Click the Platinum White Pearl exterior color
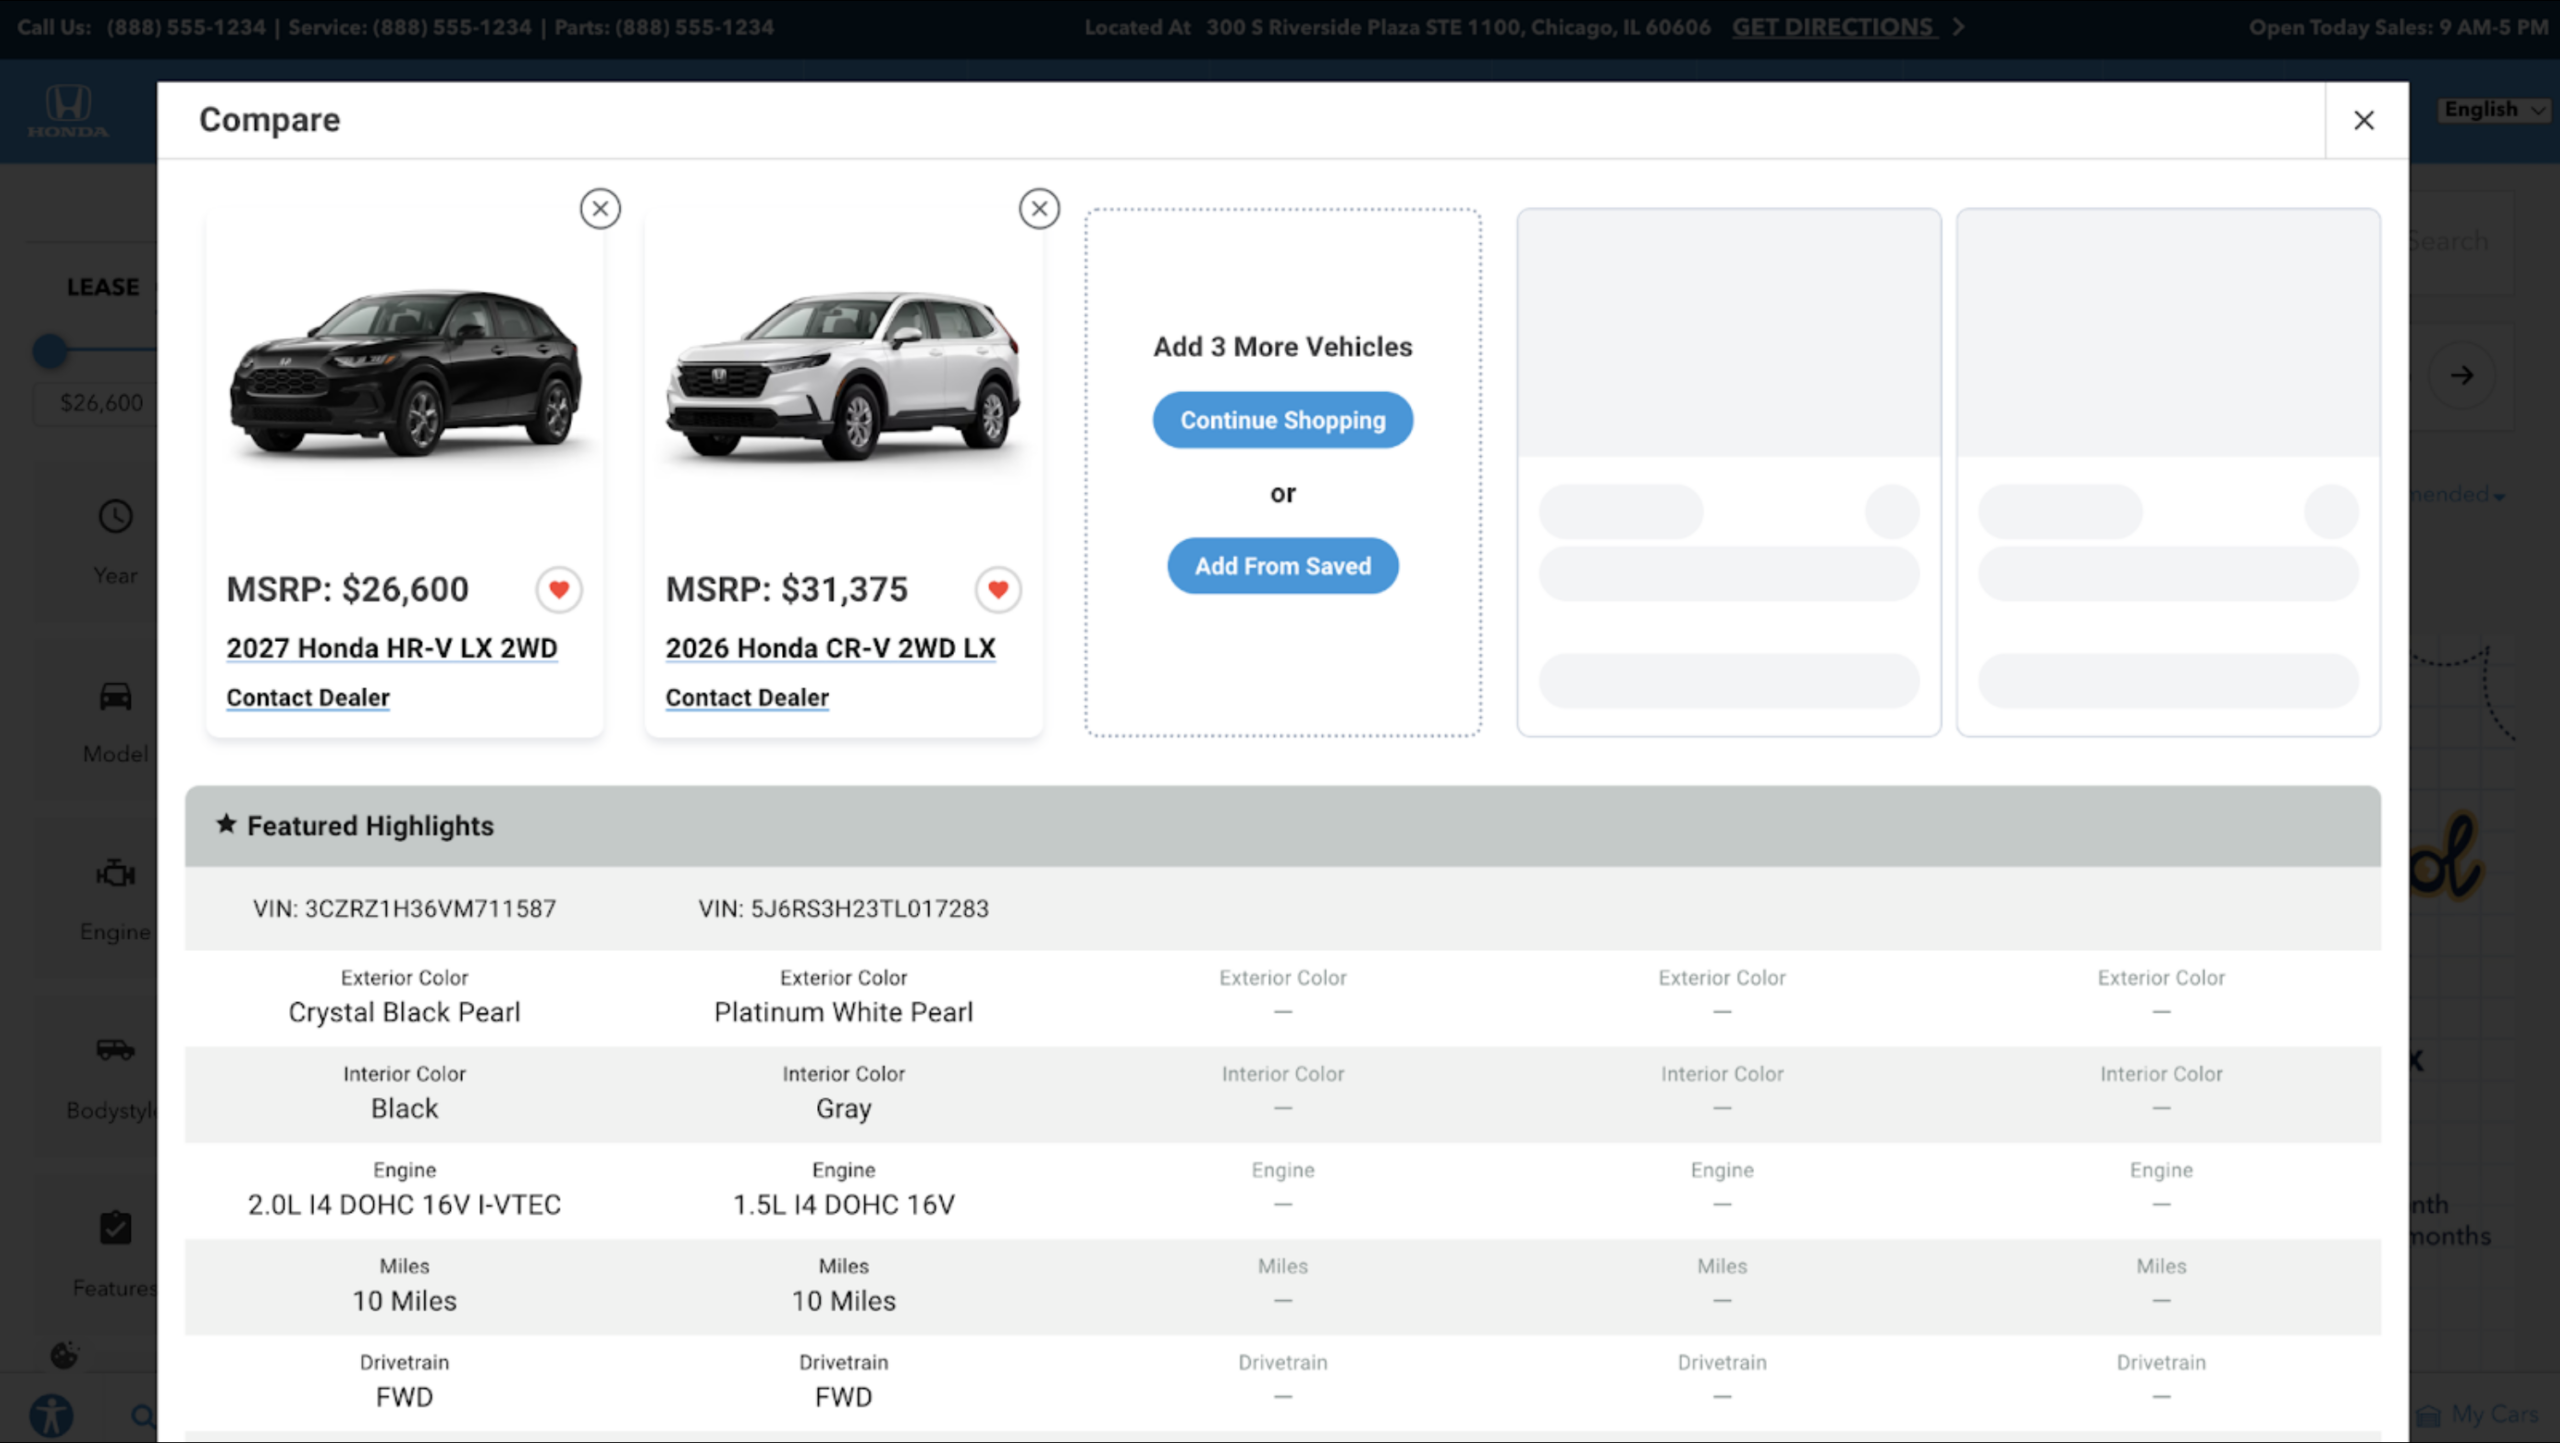 843,1012
